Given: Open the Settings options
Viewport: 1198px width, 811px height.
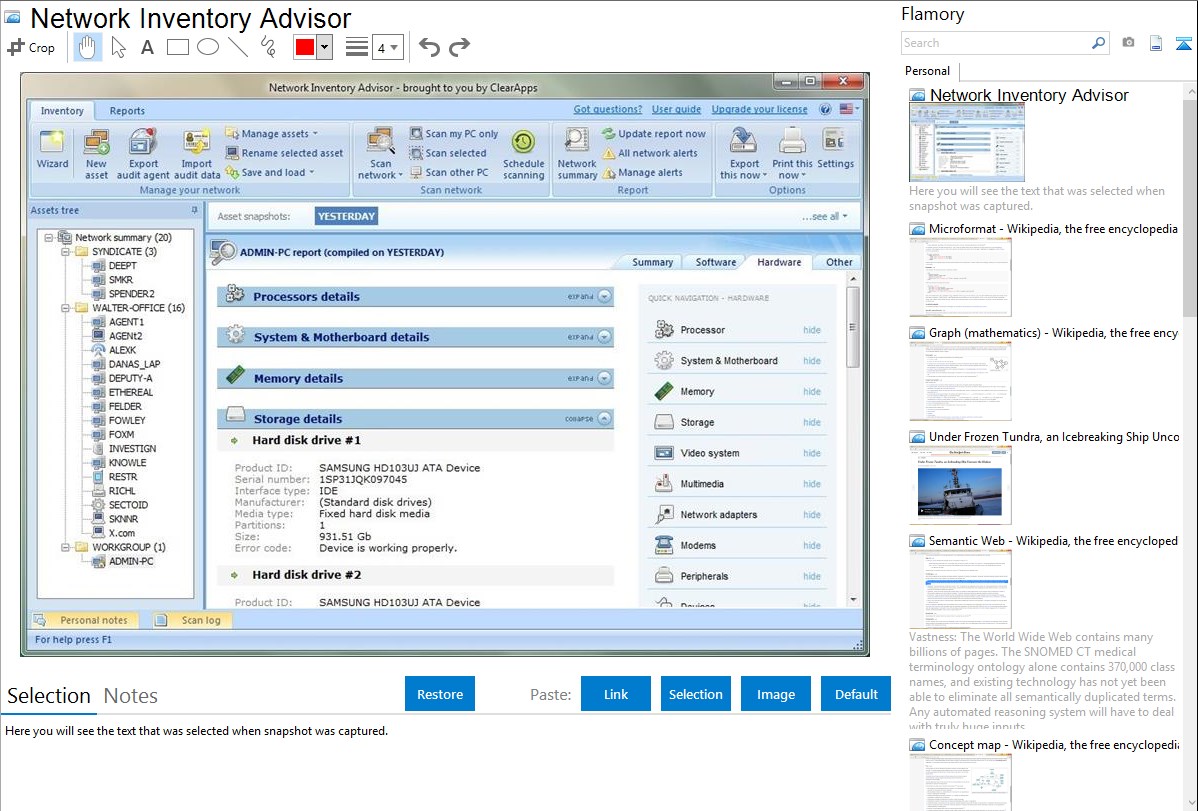Looking at the screenshot, I should 835,149.
